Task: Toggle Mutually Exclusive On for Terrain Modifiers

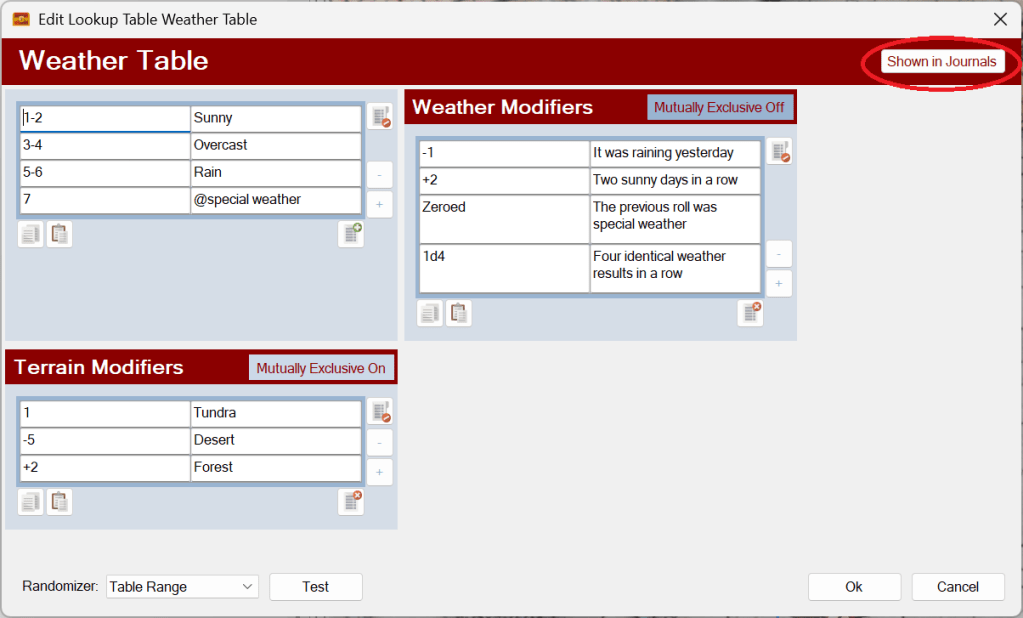Action: pos(321,368)
